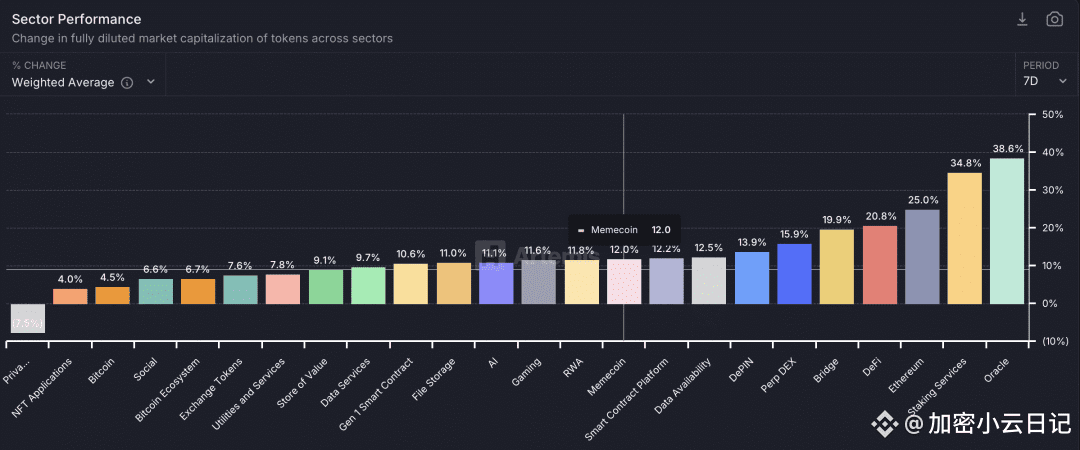Click the green Store of Value bar
The image size is (1080, 450).
pos(326,287)
